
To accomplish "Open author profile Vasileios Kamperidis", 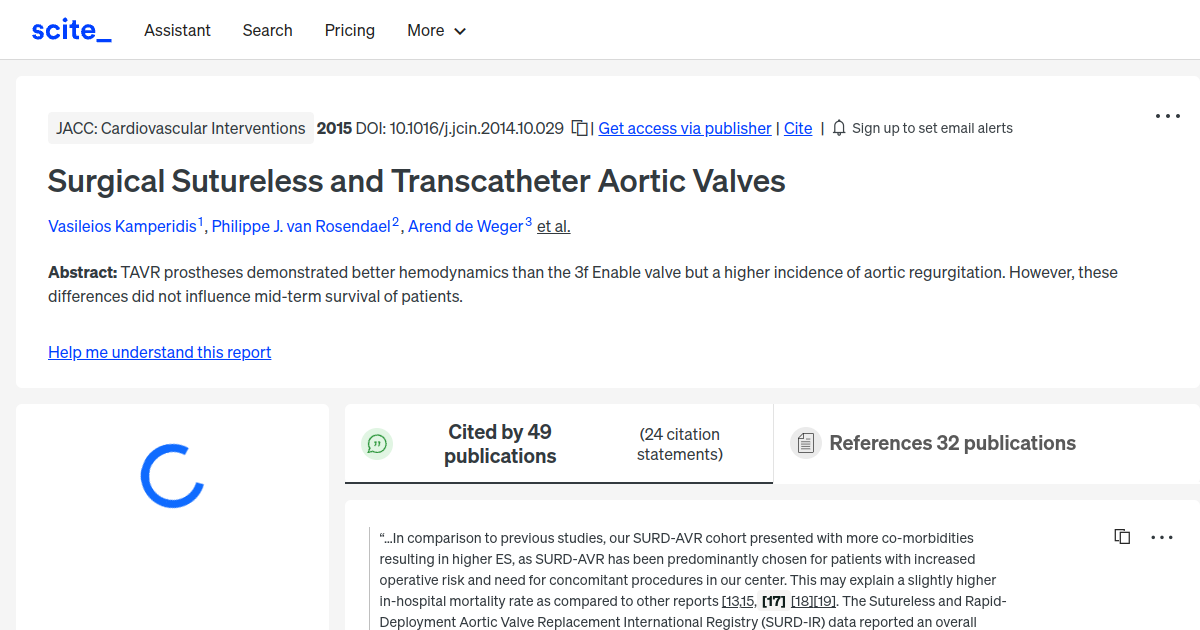I will tap(122, 226).
